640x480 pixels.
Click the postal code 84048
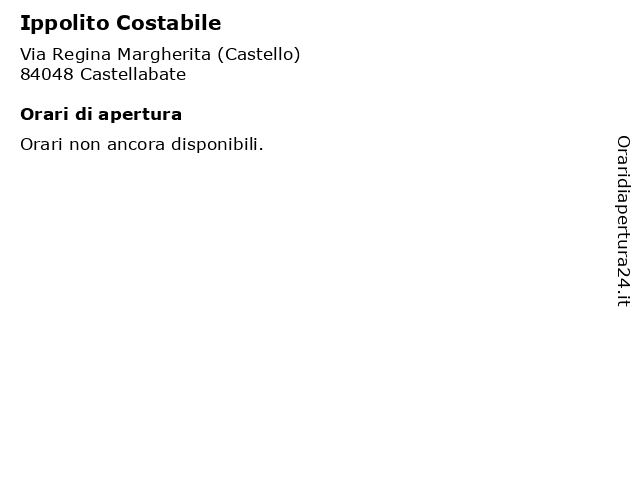tap(47, 74)
